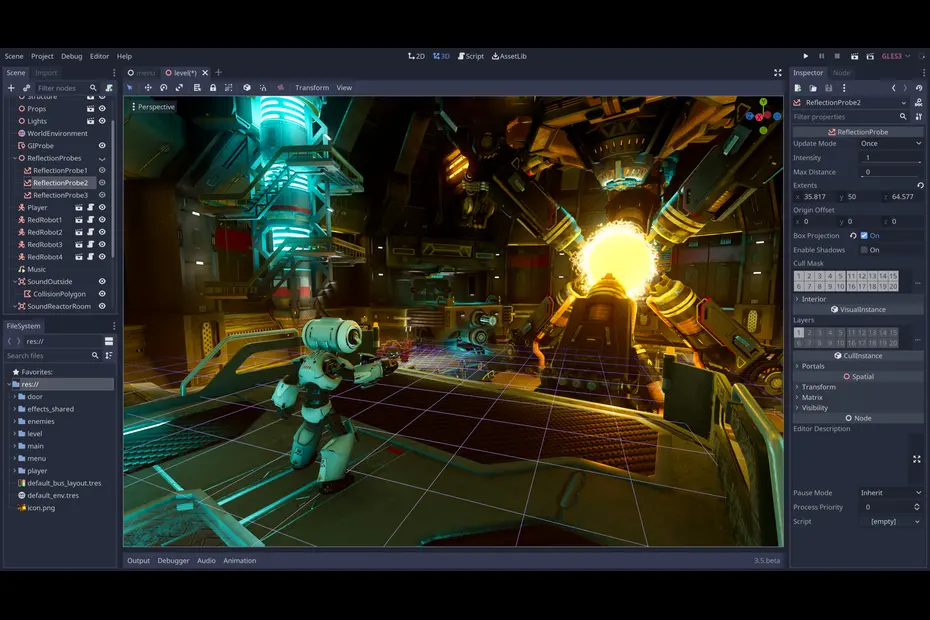Toggle visibility eye of Player node
The image size is (930, 620).
[102, 208]
